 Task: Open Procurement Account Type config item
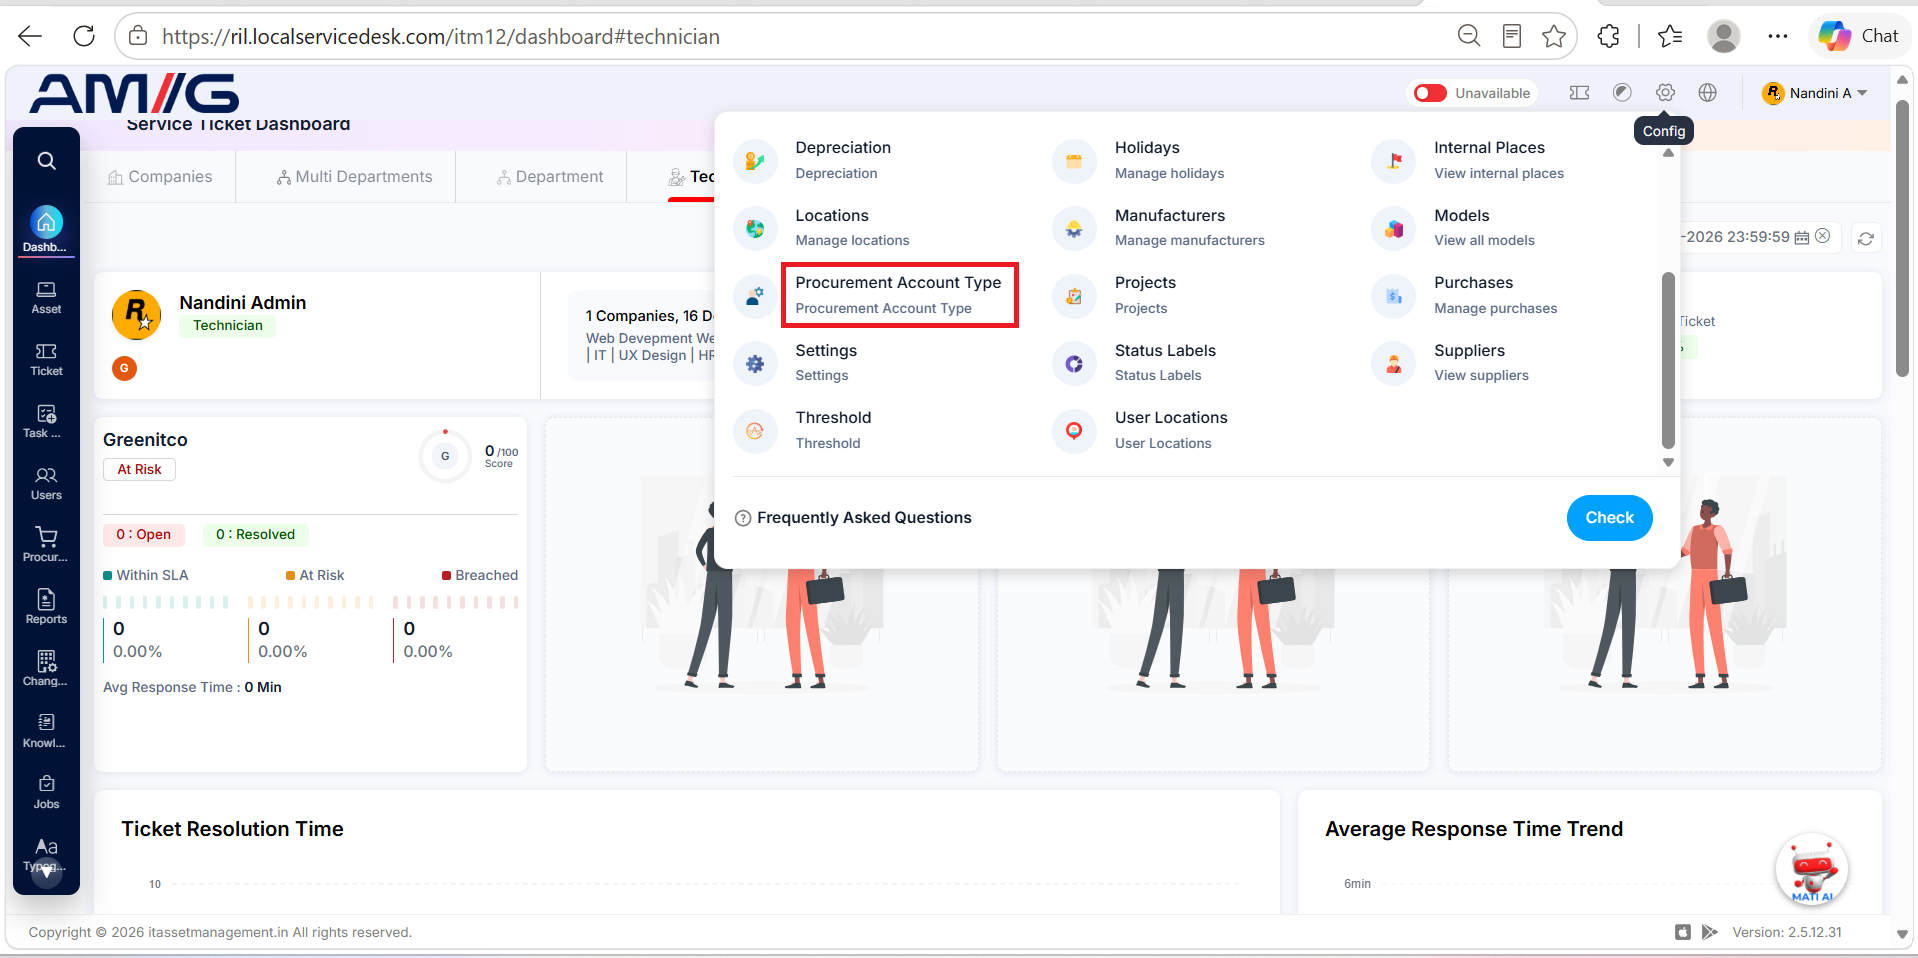(898, 295)
